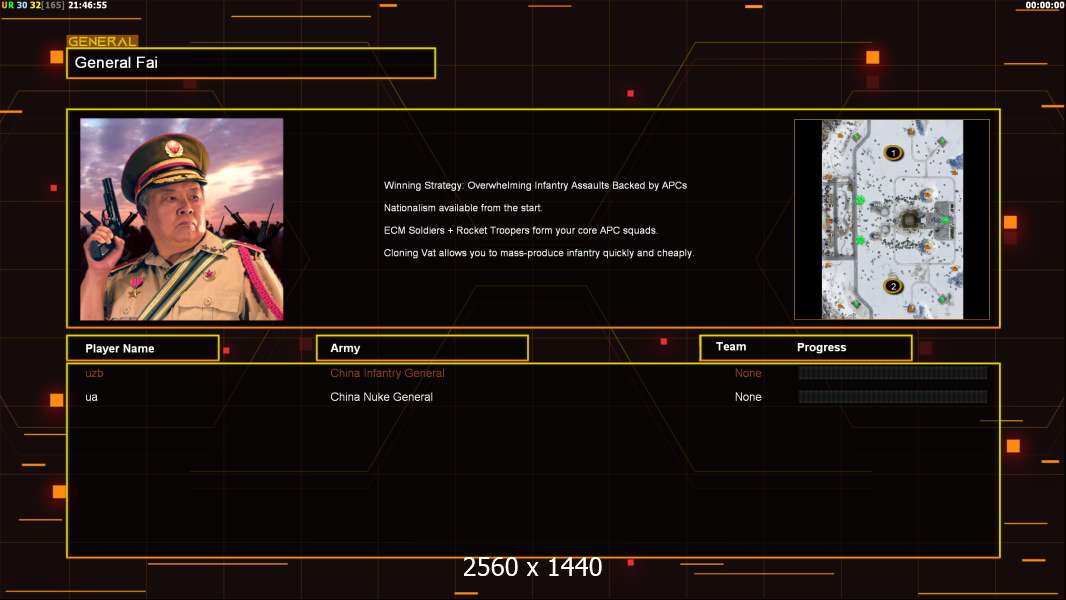1066x600 pixels.
Task: Click the China Infantry General army entry
Action: pyautogui.click(x=387, y=373)
